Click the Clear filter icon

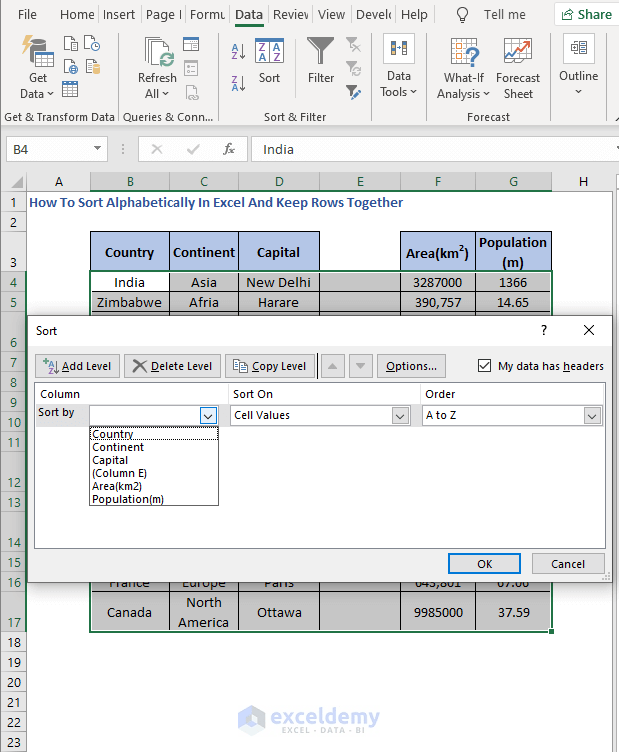[x=353, y=45]
